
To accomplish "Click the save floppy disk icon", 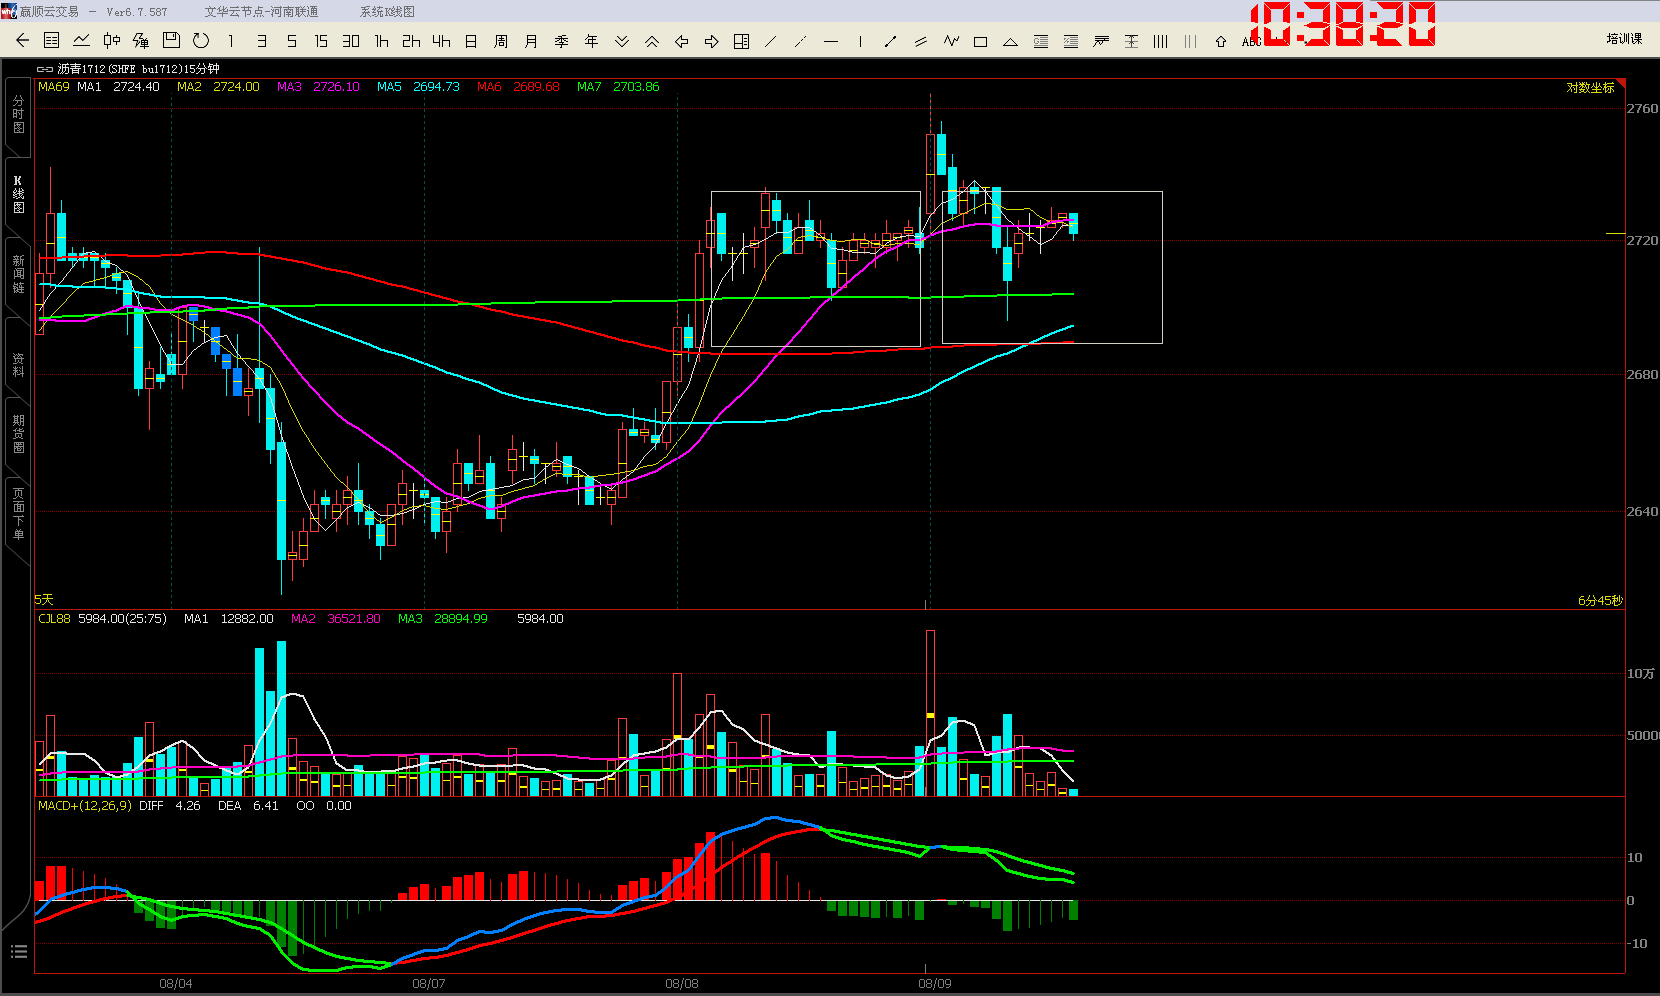I will pos(171,41).
